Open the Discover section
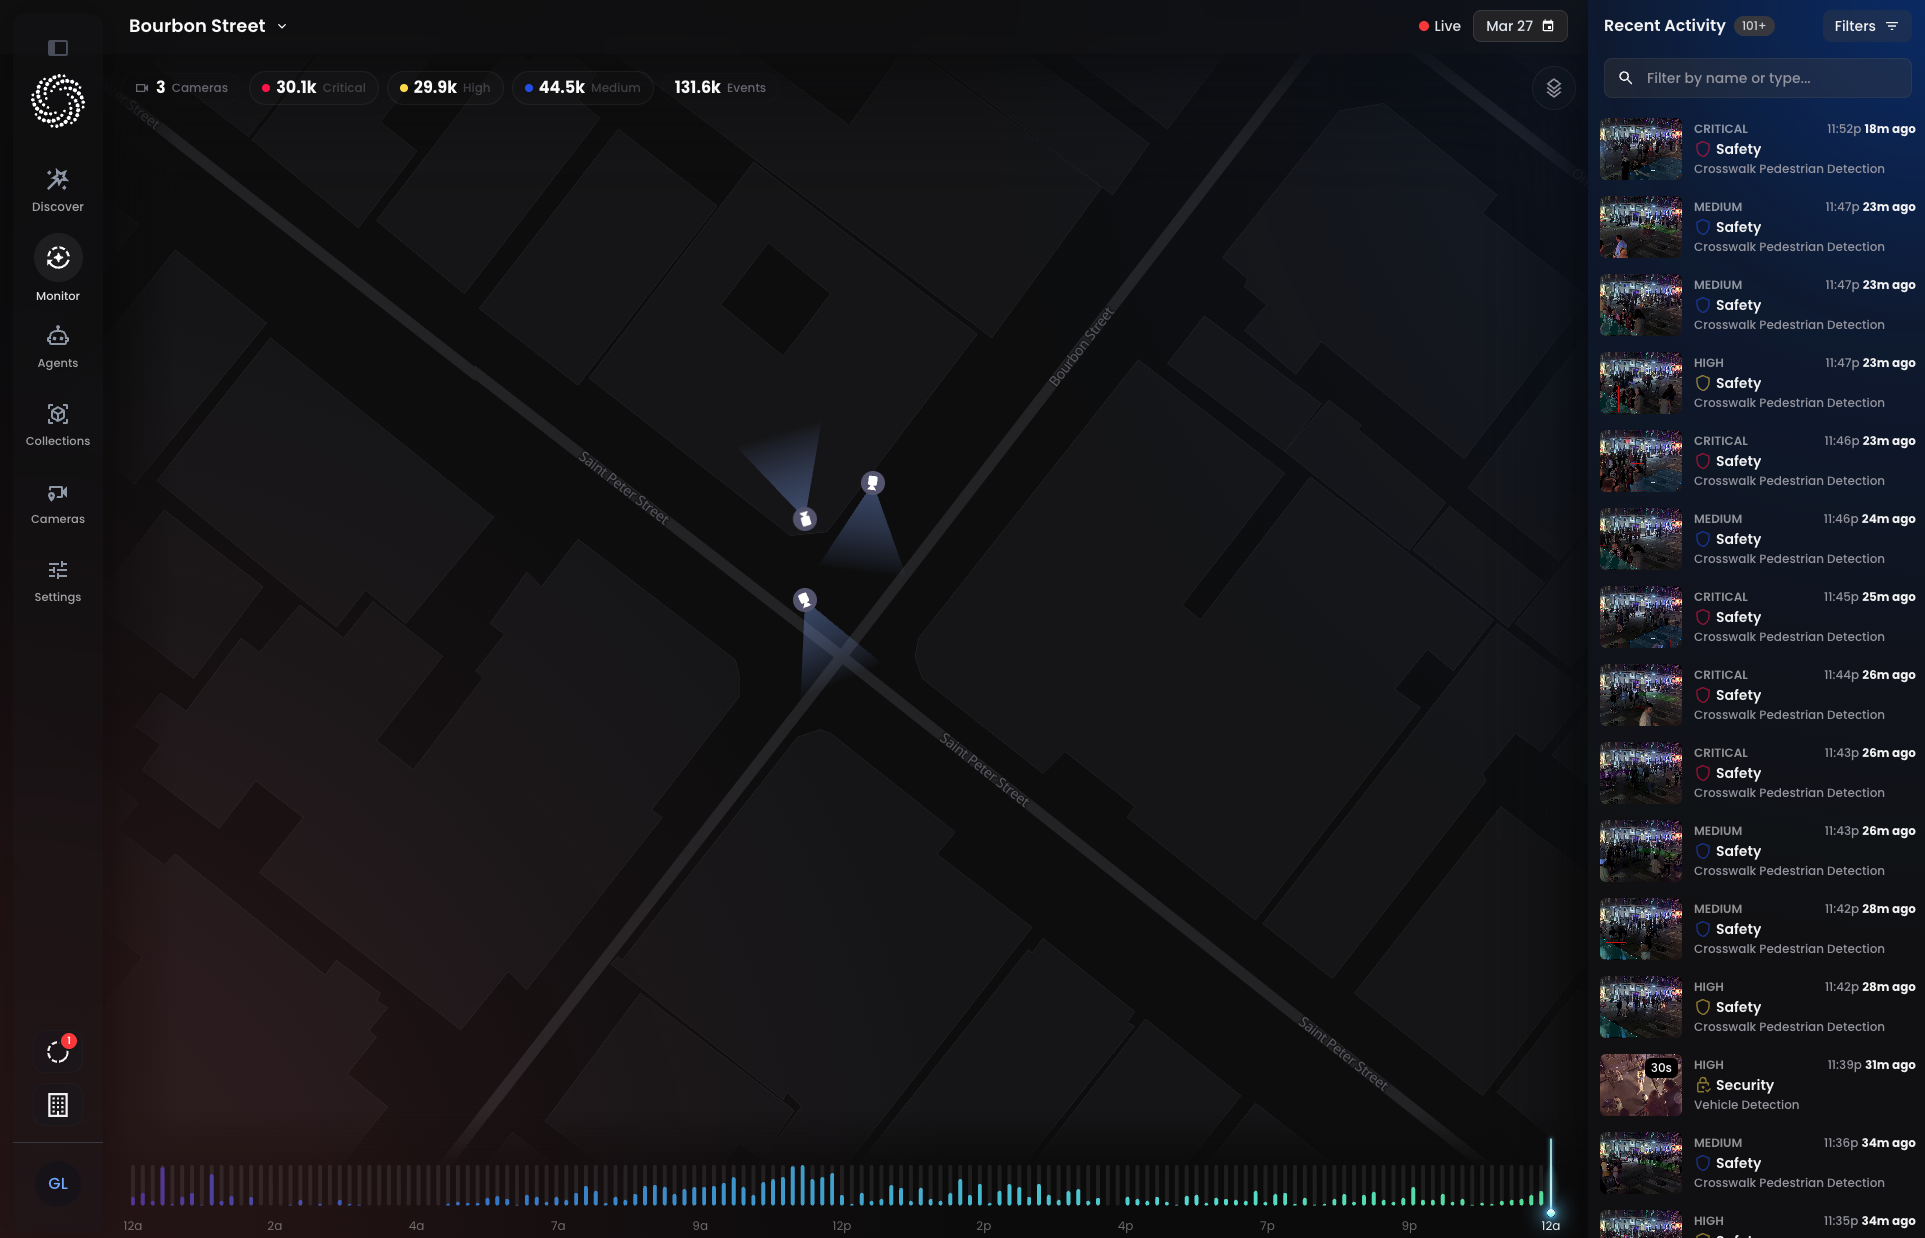Viewport: 1925px width, 1238px height. [x=58, y=190]
